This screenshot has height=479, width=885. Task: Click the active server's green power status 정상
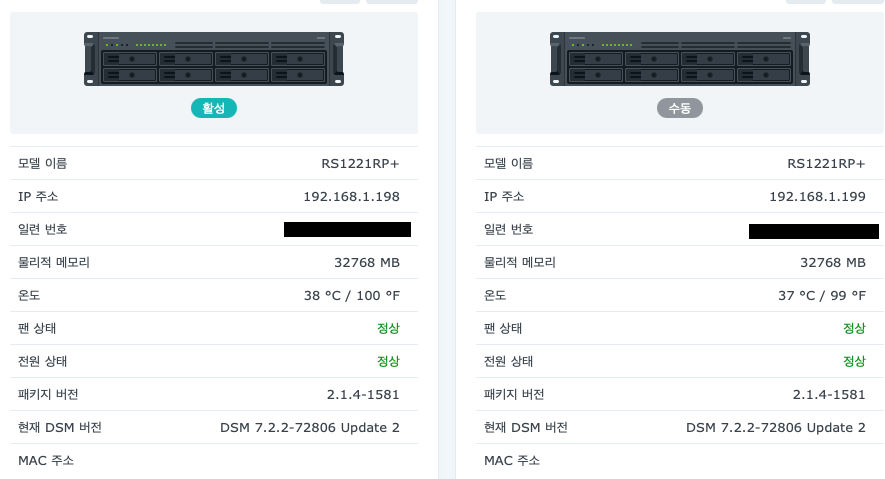pyautogui.click(x=388, y=361)
